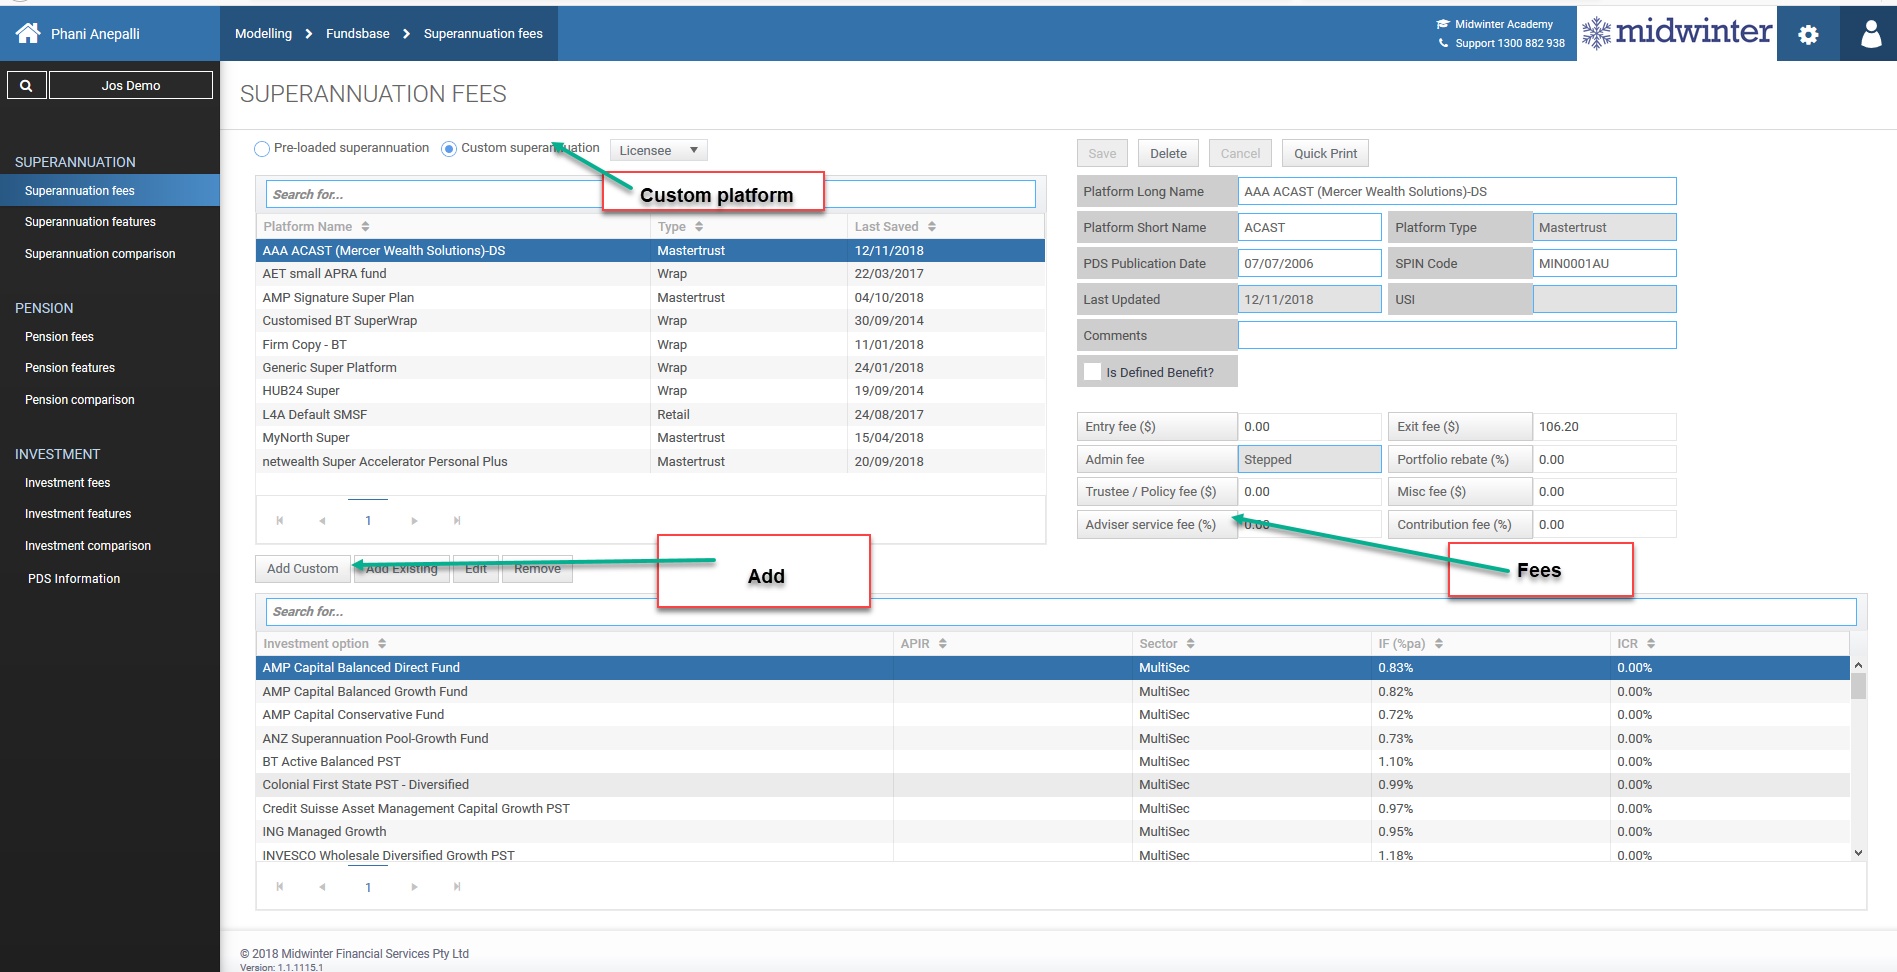
Task: Sort investment options by APIR
Action: pos(942,644)
